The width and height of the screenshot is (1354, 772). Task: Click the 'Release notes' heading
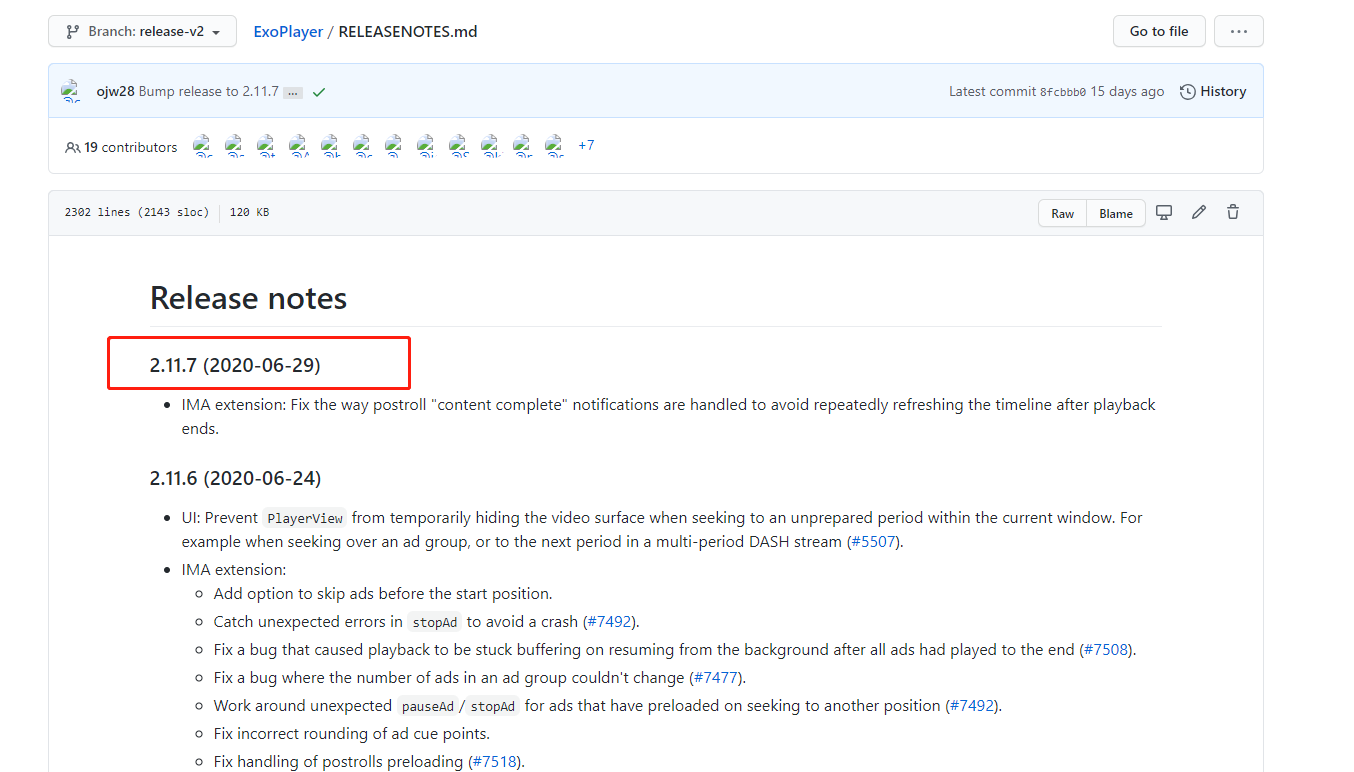(248, 298)
